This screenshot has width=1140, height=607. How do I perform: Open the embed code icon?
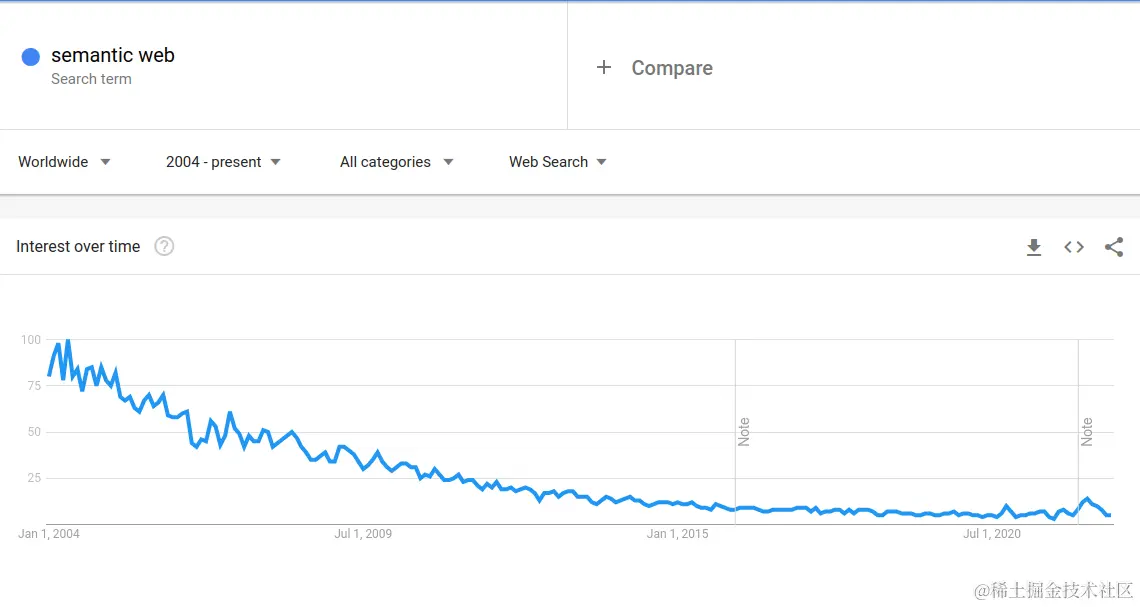click(1074, 247)
